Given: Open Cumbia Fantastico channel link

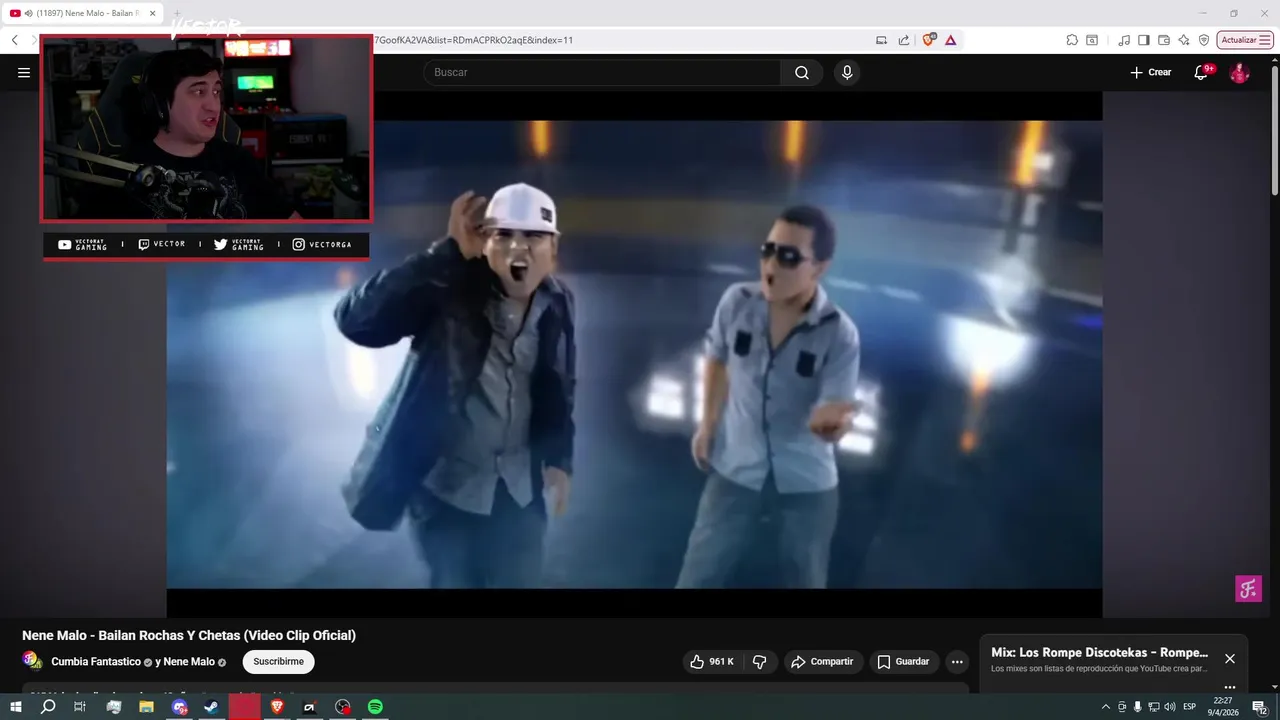Looking at the screenshot, I should click(x=96, y=662).
